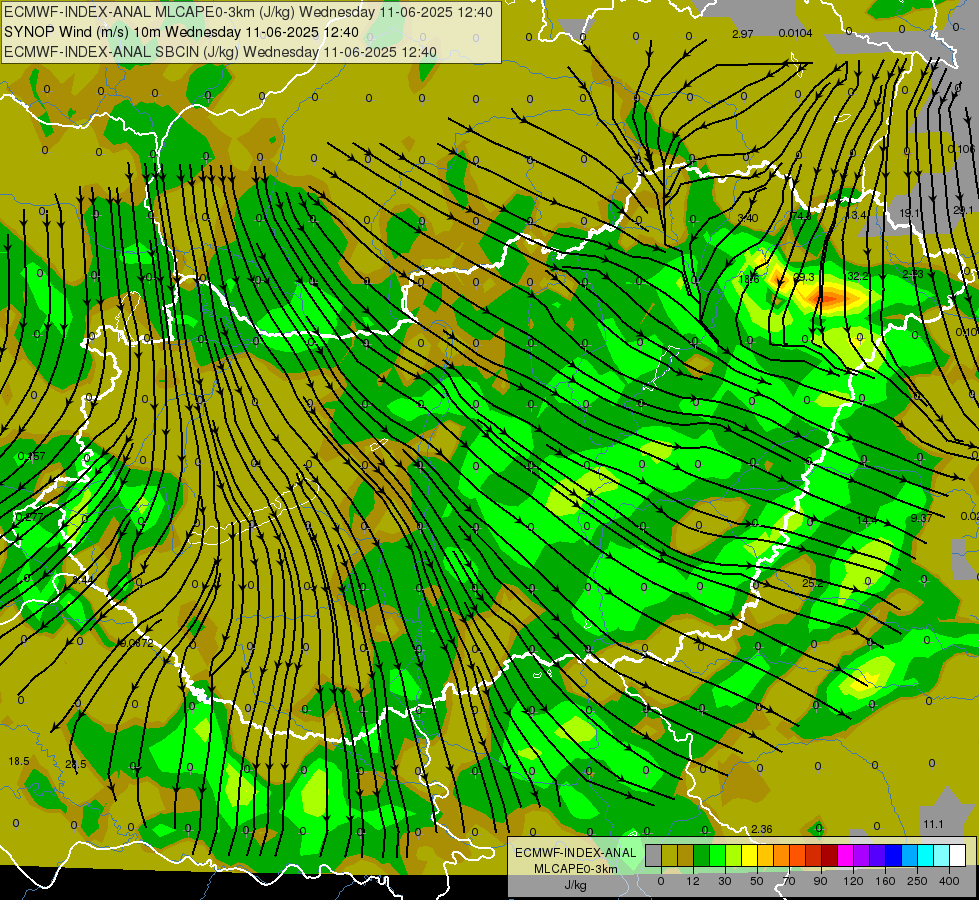This screenshot has height=900, width=979.
Task: Click the legend tick label 12
Action: pyautogui.click(x=693, y=881)
